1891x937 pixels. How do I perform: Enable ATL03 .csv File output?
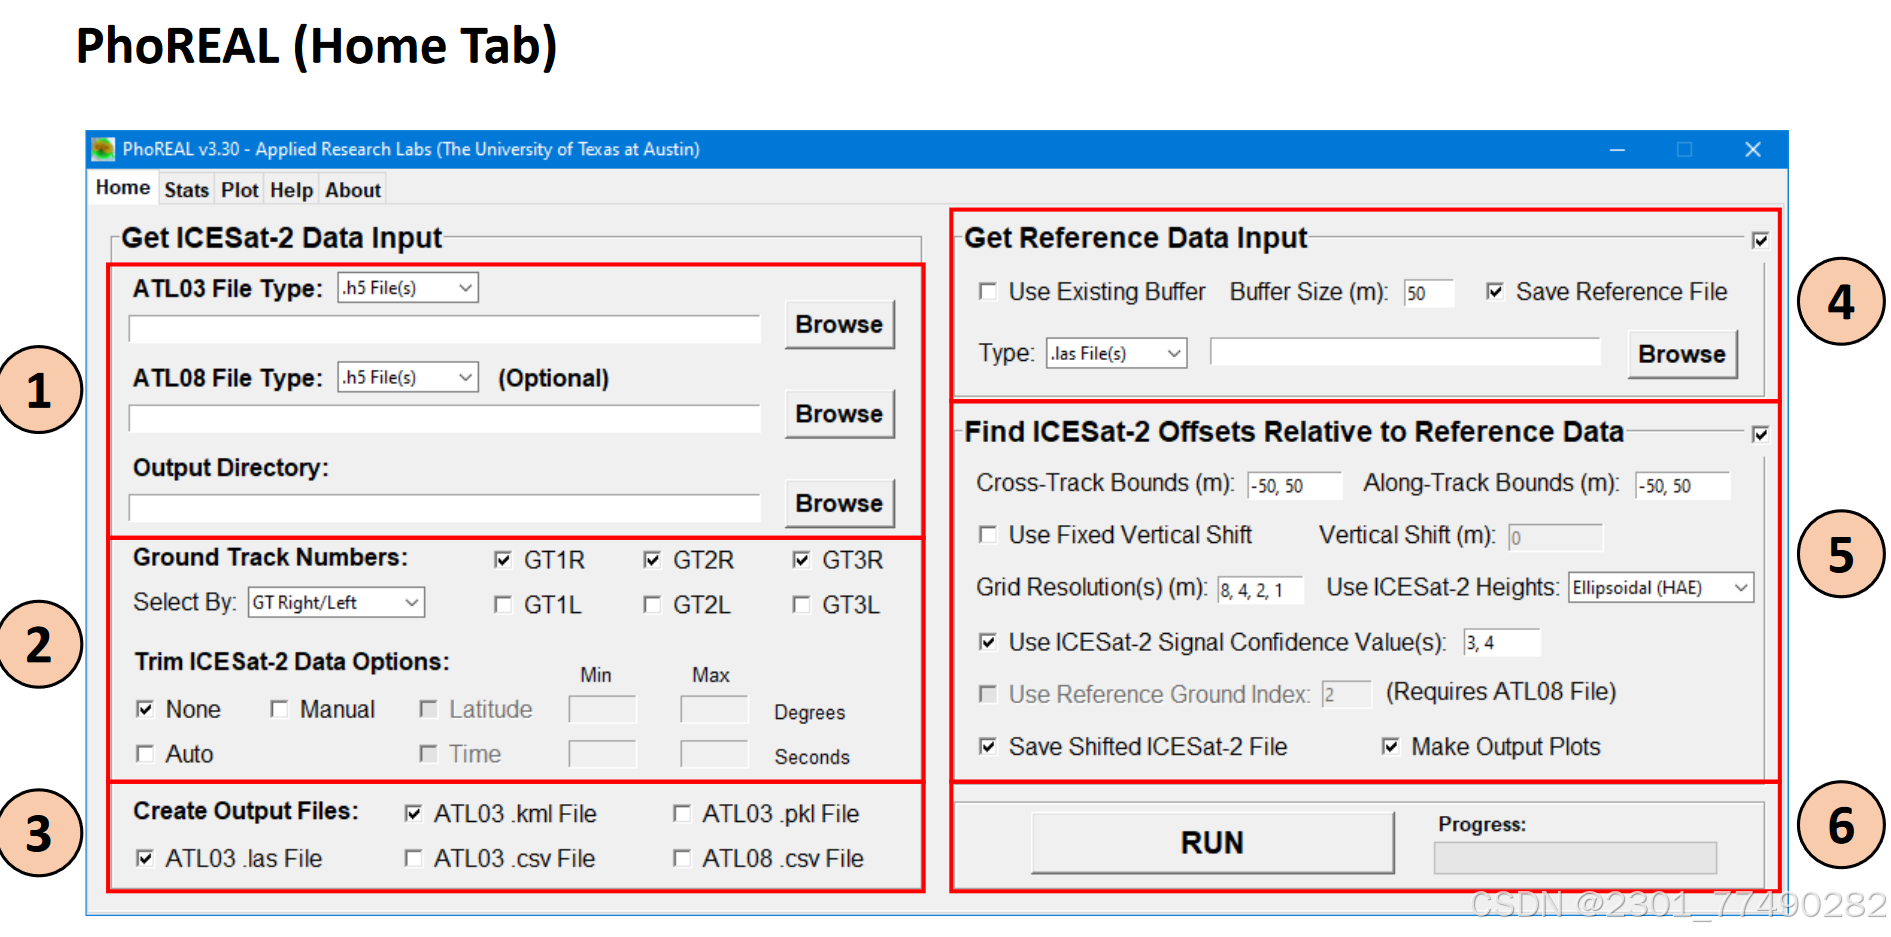coord(413,858)
